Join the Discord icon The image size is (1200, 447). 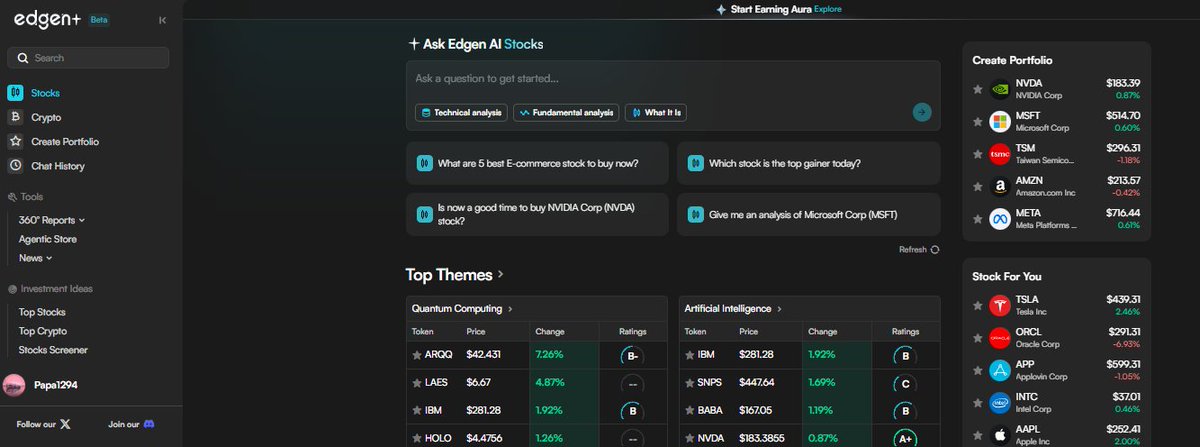(x=149, y=424)
